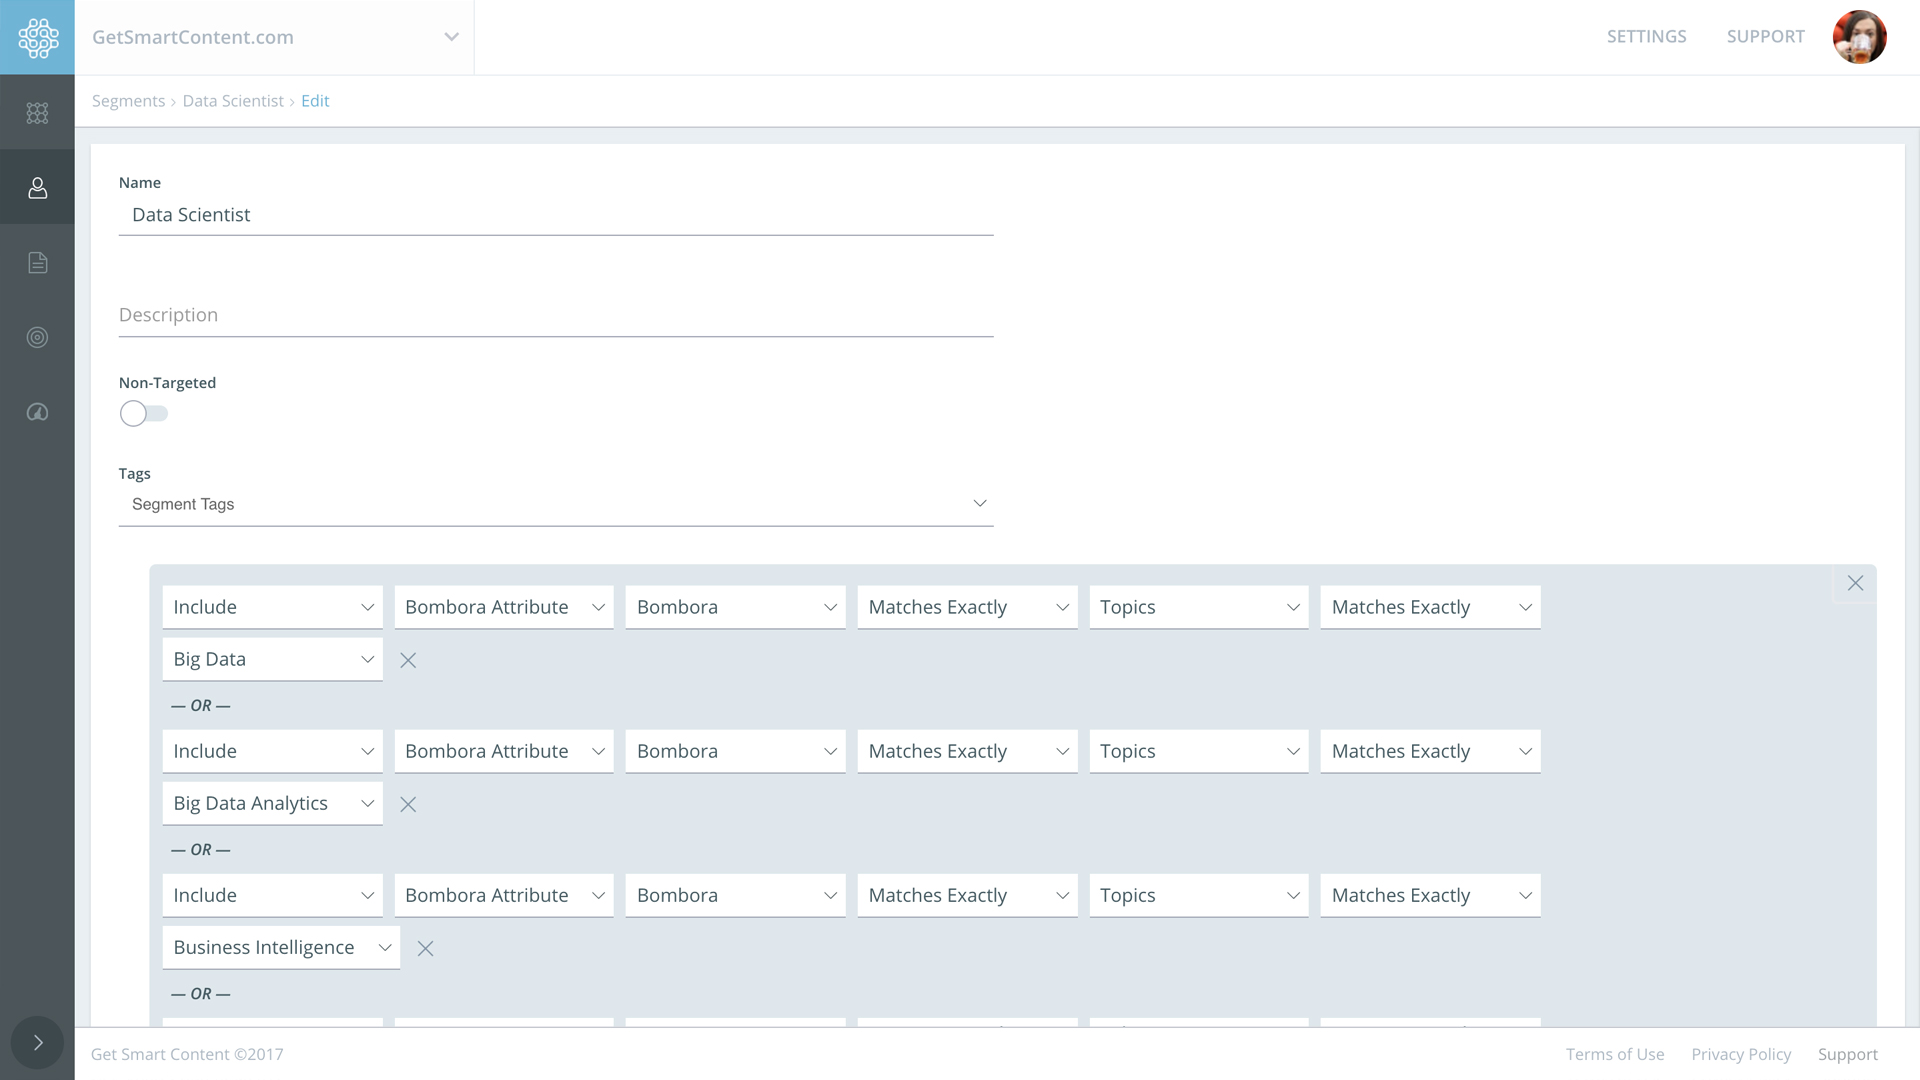The width and height of the screenshot is (1920, 1080).
Task: Open the Privacy Policy footer link
Action: point(1741,1054)
